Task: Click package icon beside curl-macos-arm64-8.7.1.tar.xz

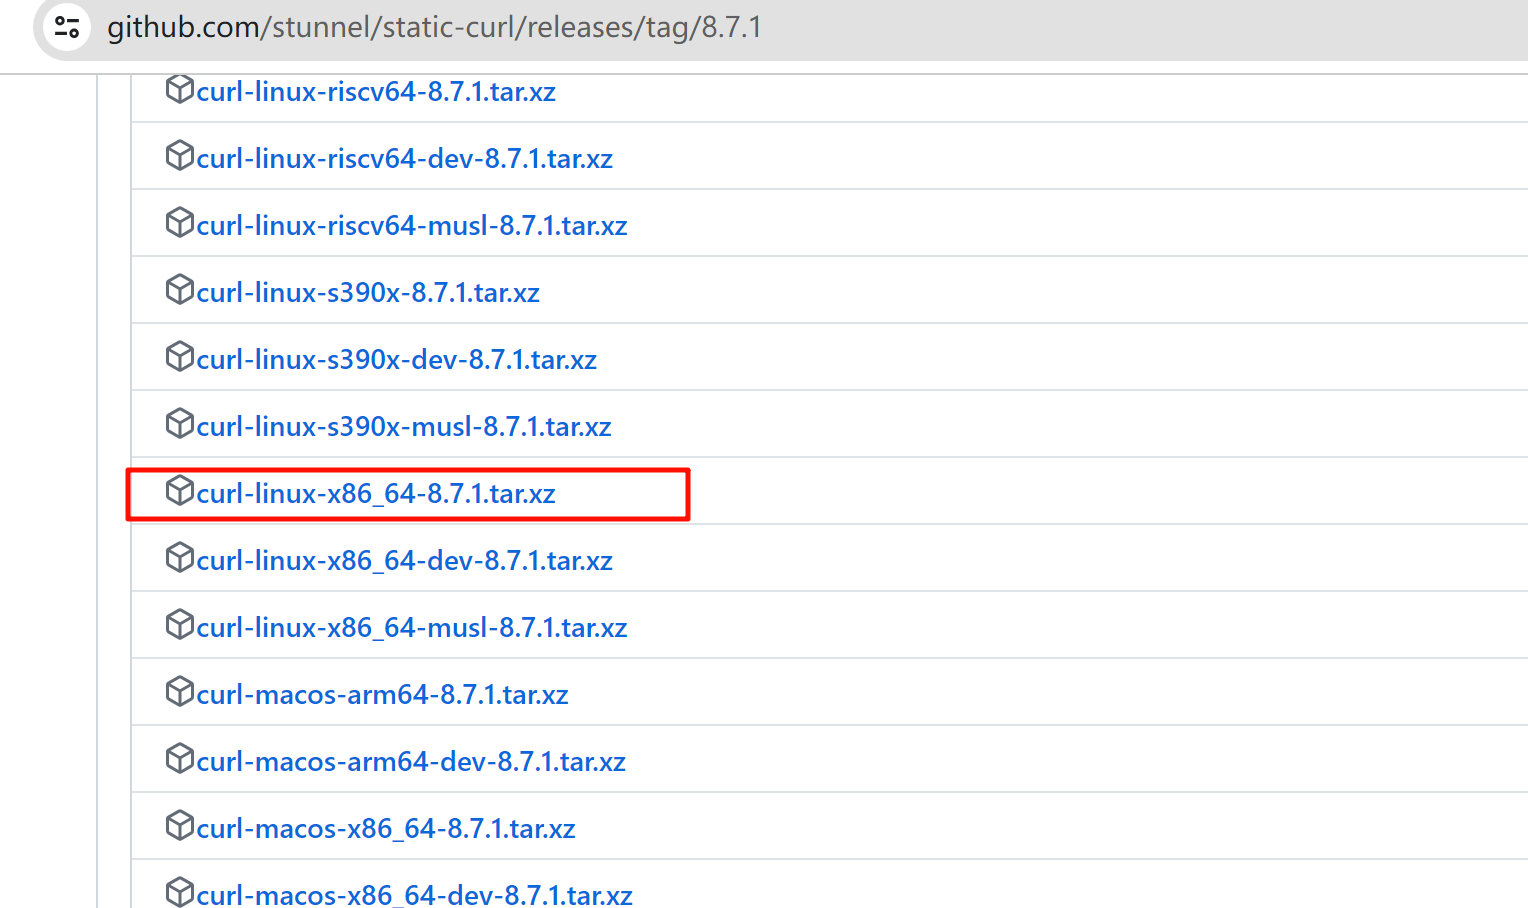Action: click(x=179, y=692)
